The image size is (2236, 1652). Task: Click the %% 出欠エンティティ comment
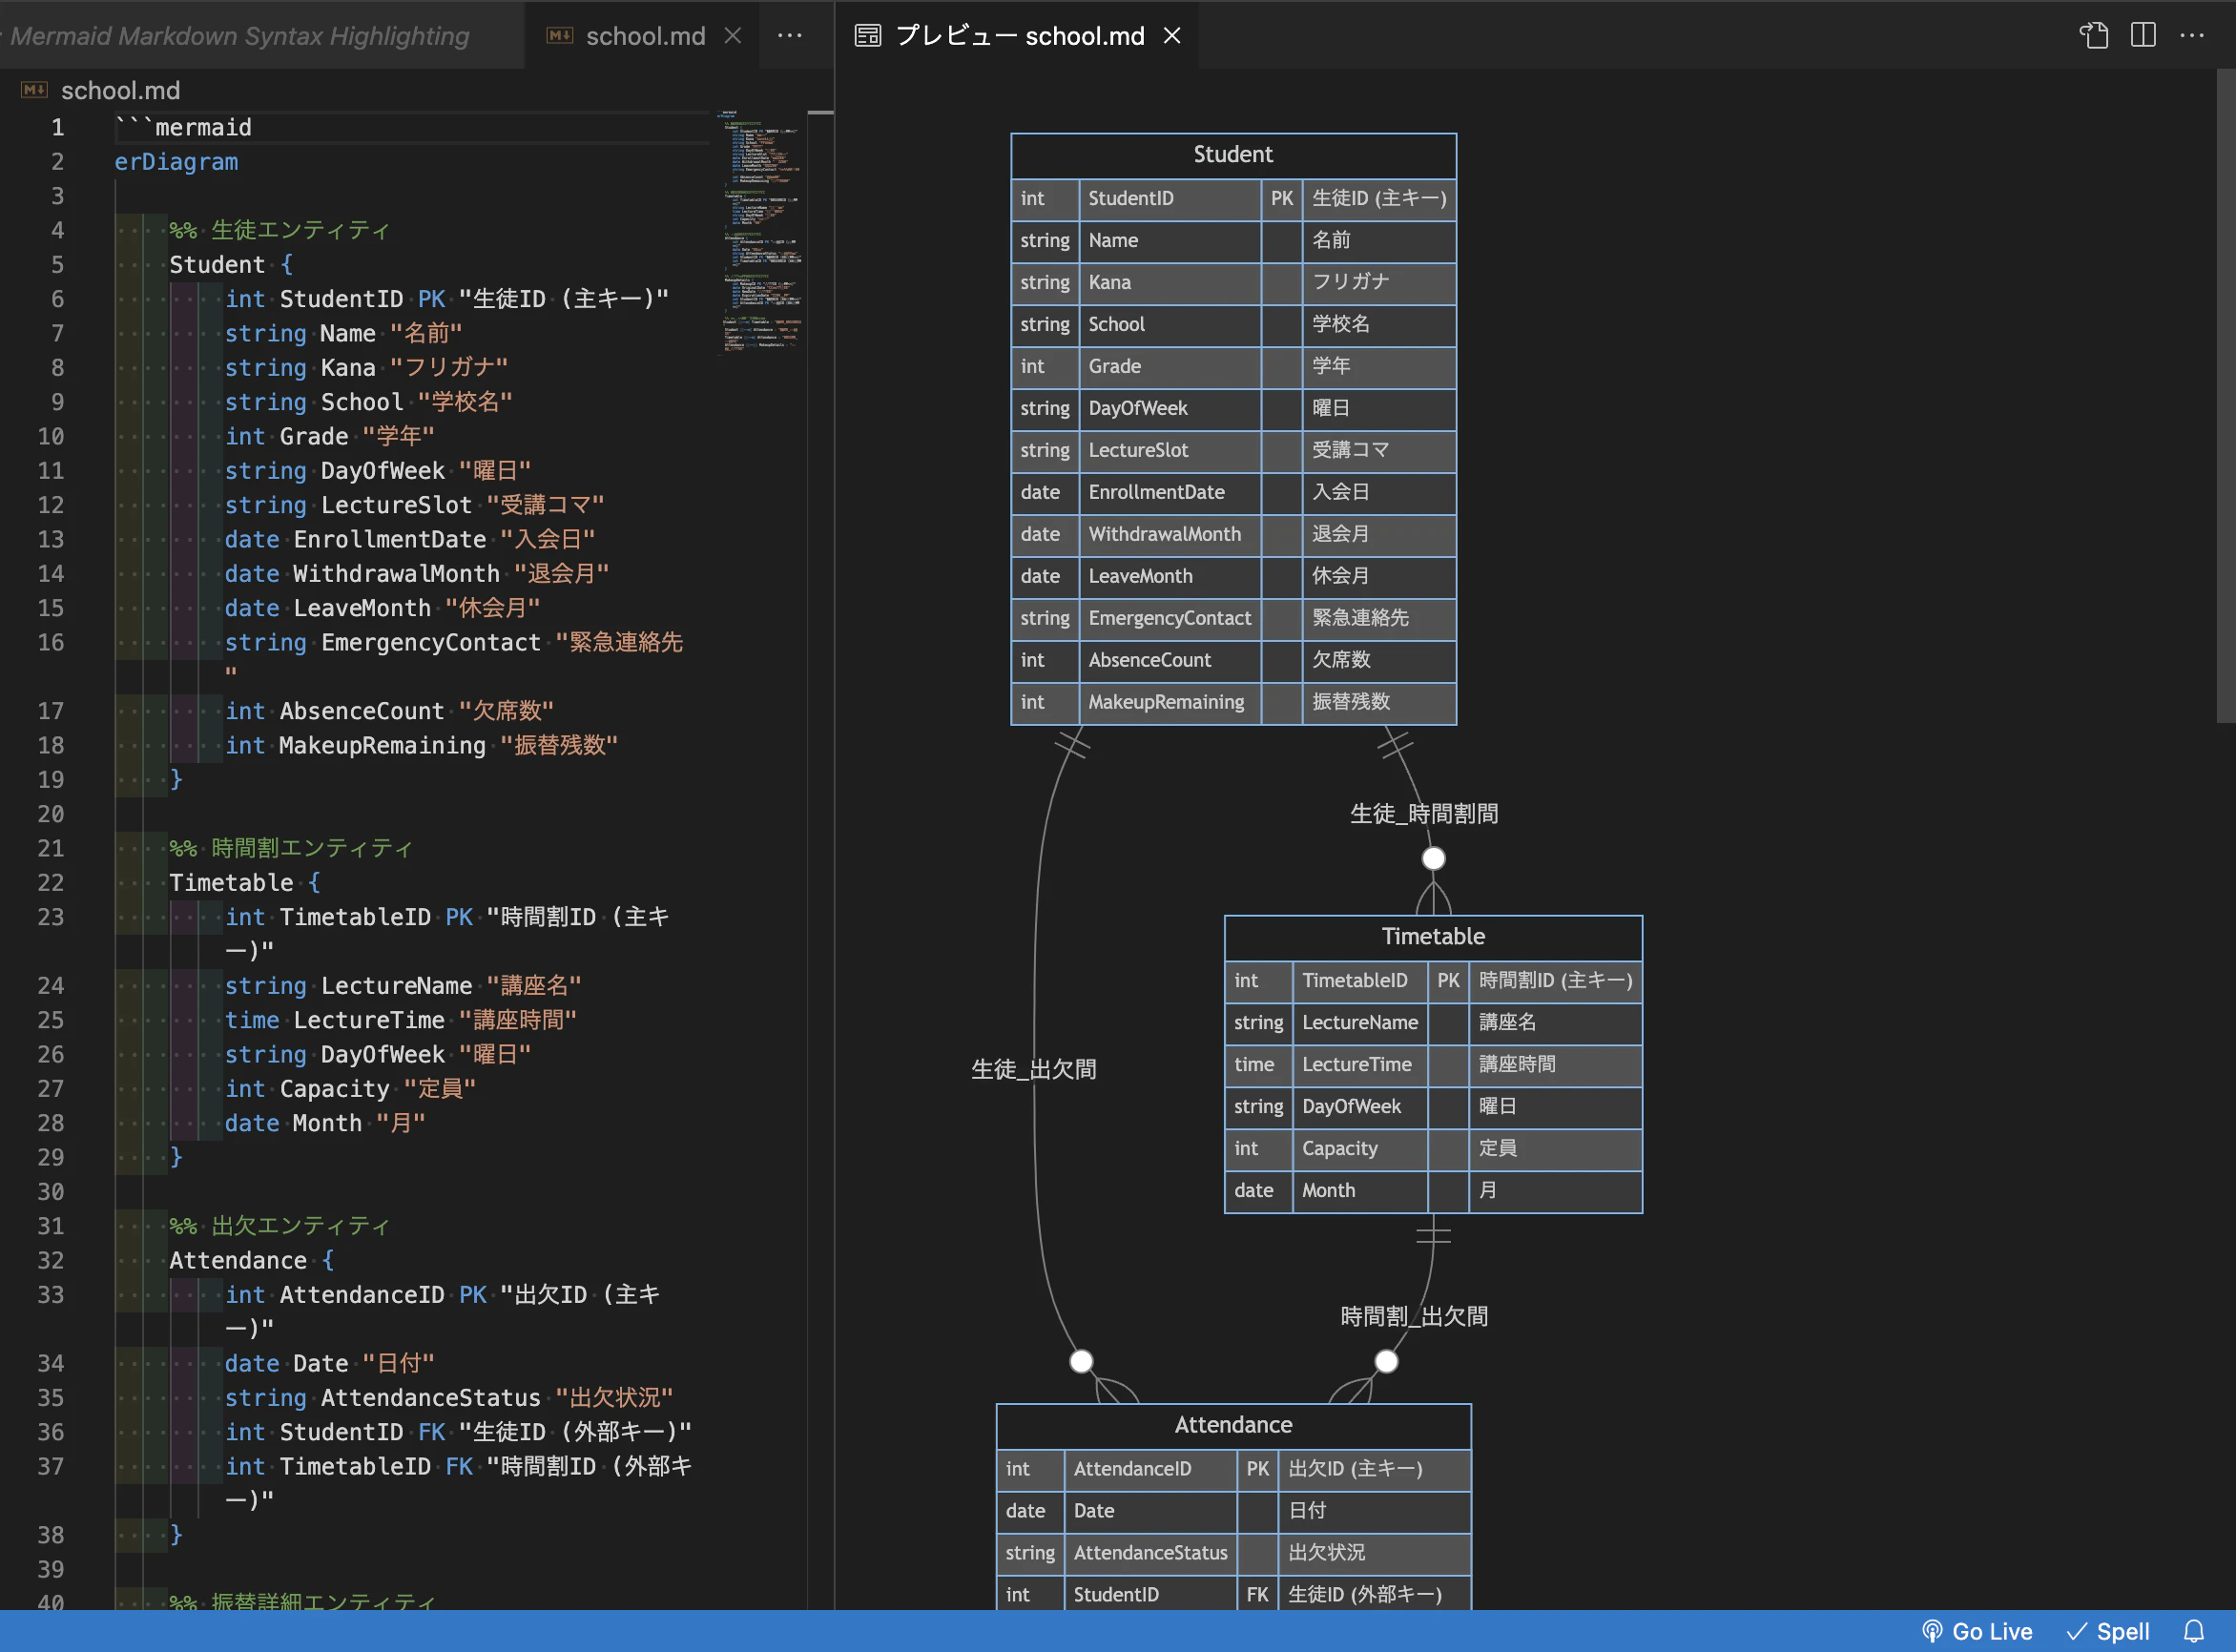(x=279, y=1226)
